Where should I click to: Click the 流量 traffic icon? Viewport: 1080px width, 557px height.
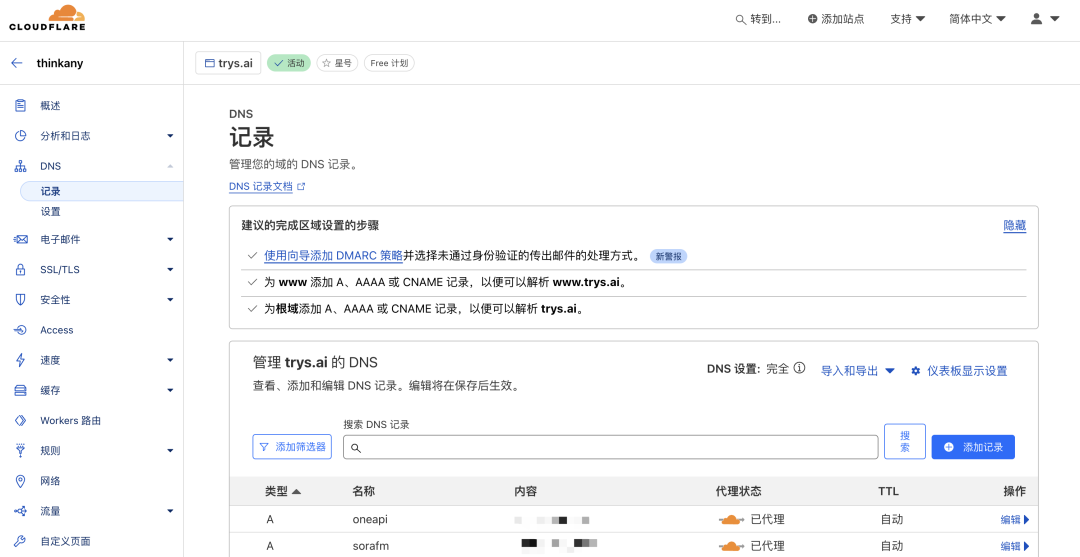[x=20, y=511]
